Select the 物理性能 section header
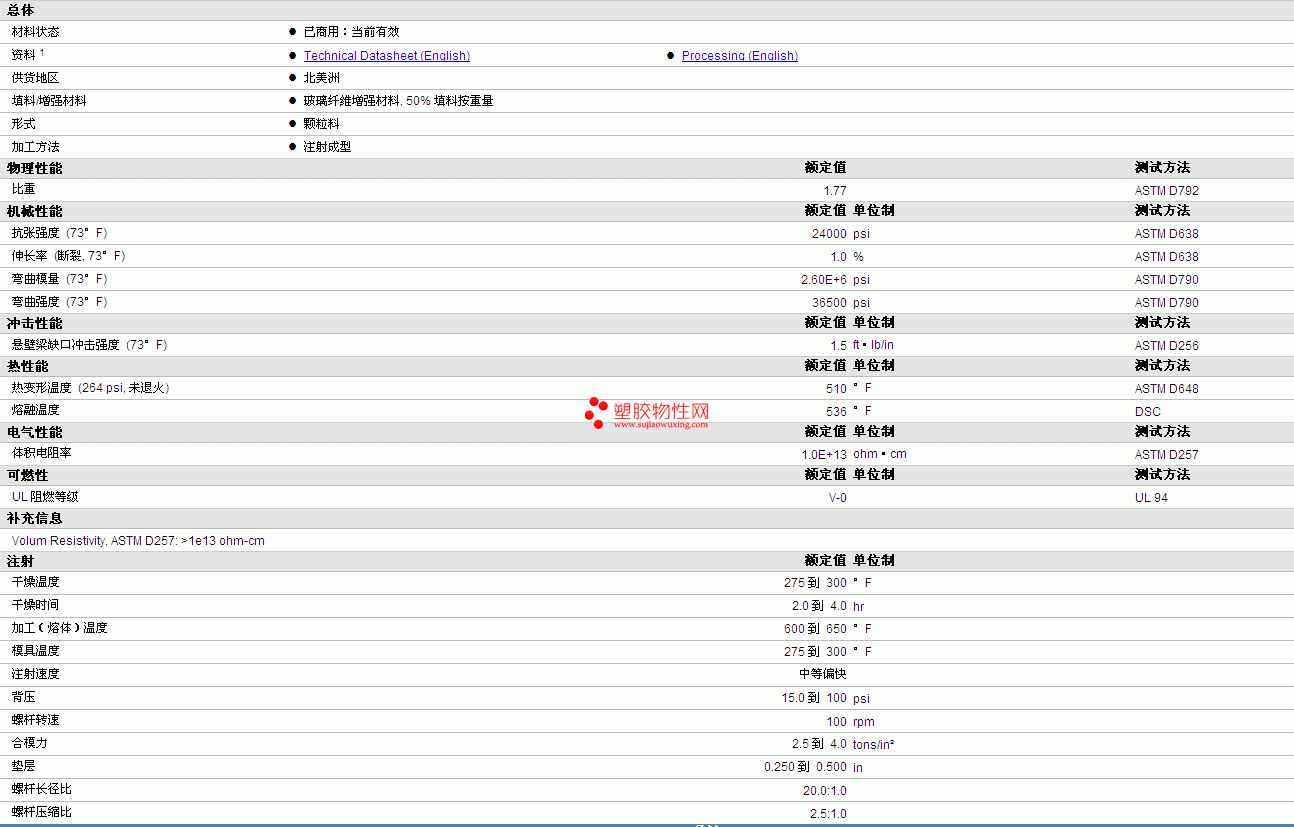 [x=34, y=168]
